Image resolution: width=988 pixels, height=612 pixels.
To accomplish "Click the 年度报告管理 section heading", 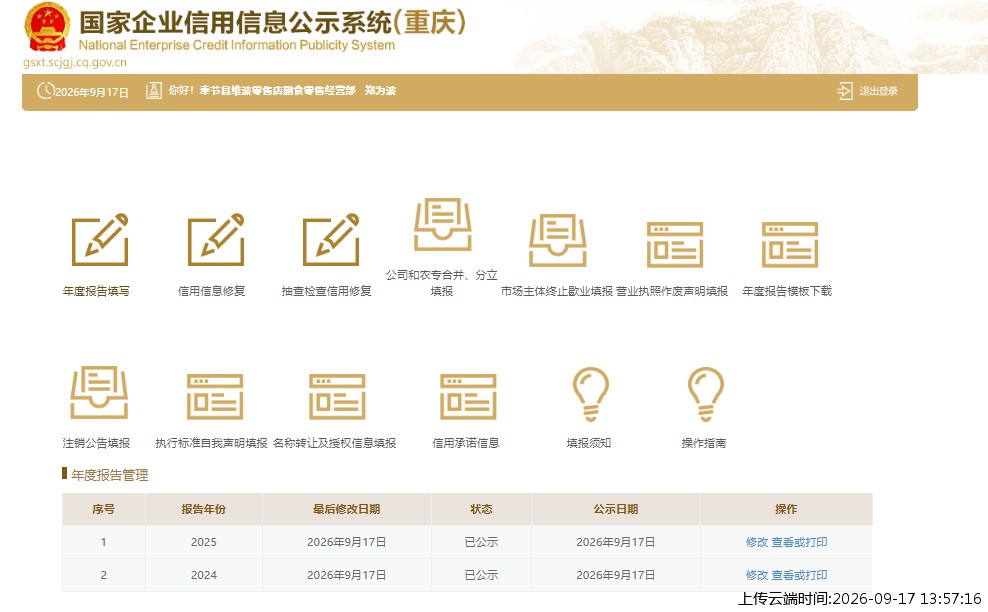I will coord(110,475).
